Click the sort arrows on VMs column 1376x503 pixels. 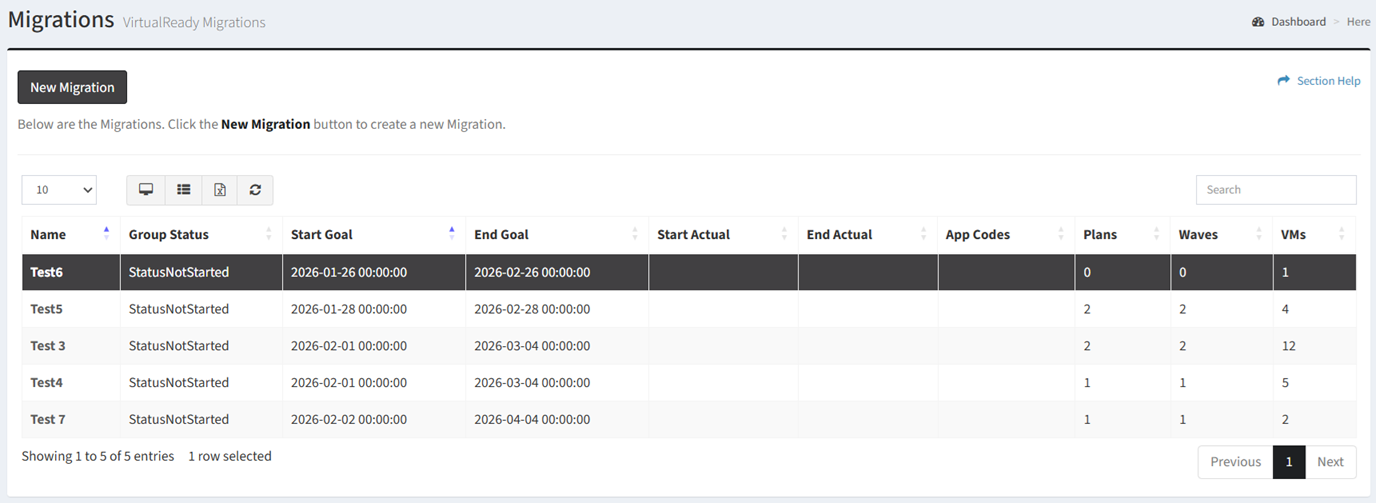(x=1341, y=234)
